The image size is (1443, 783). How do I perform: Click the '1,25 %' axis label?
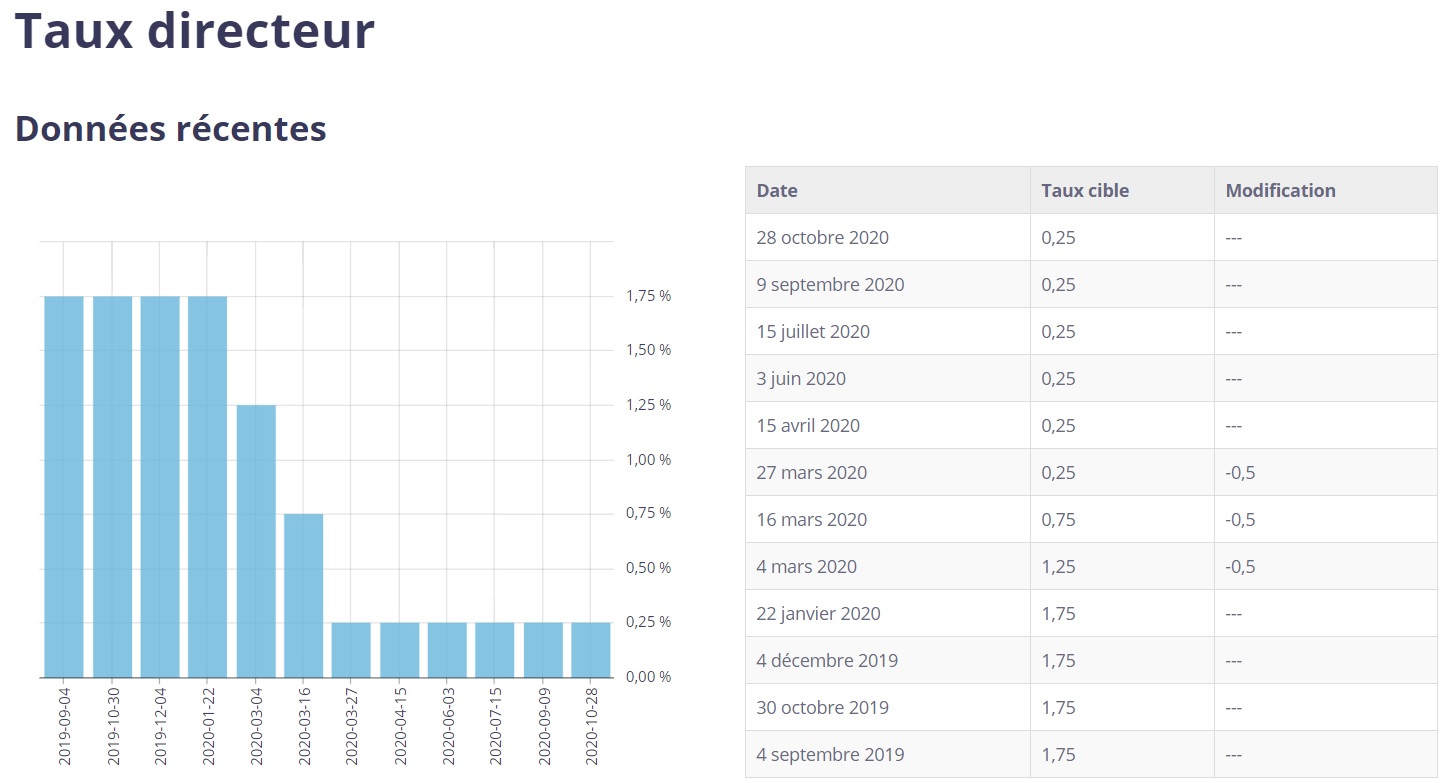(649, 405)
